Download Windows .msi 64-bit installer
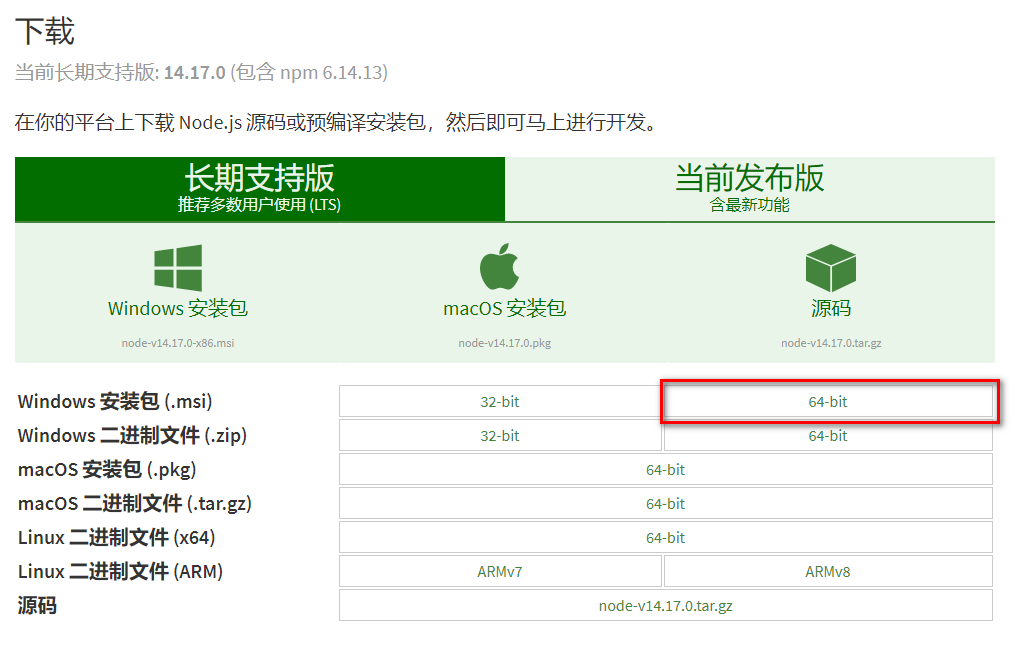The image size is (1019, 646). coord(828,402)
